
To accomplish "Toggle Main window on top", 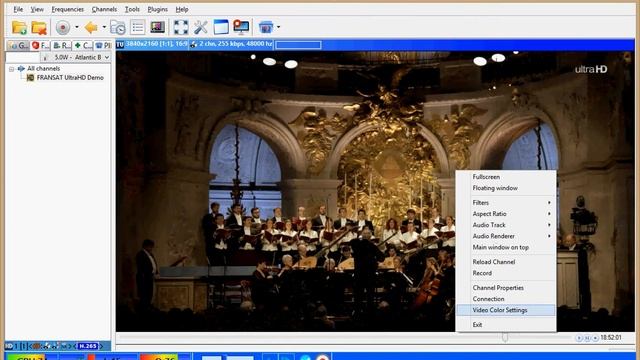I will point(506,247).
